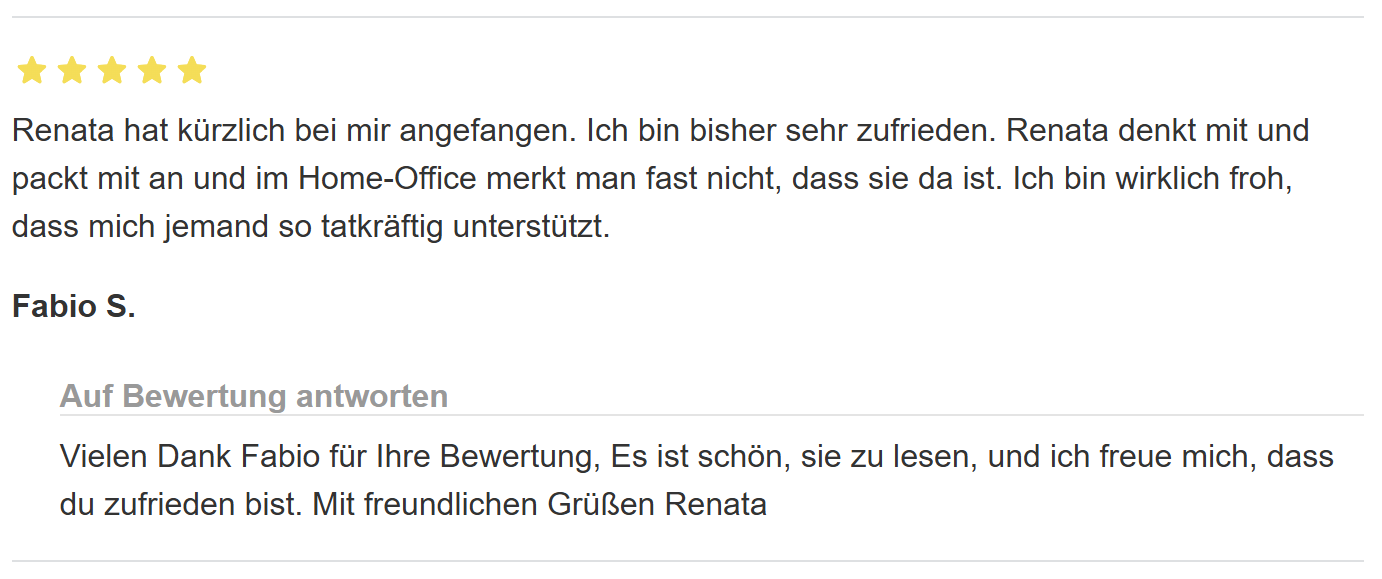Click the reviewer name Fabio S.
The image size is (1382, 579).
(73, 306)
